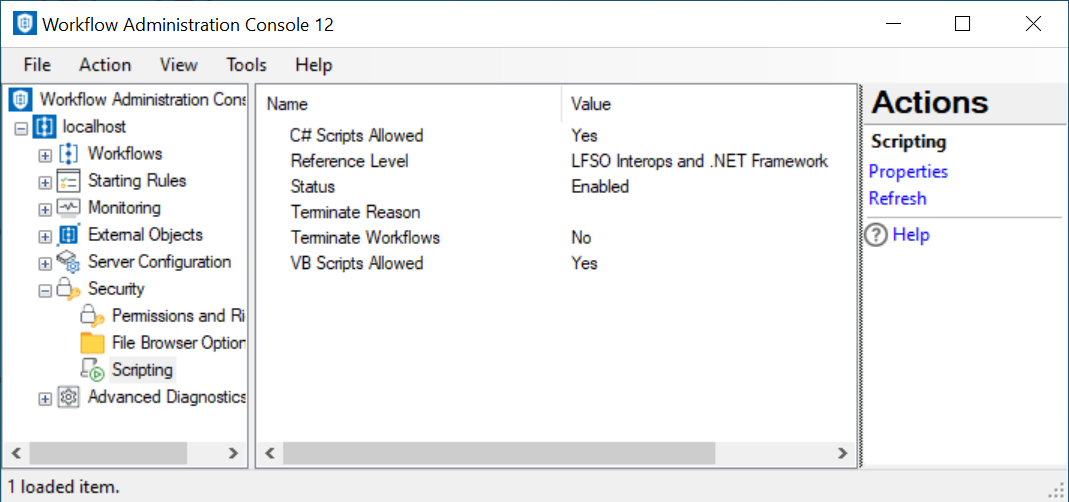Select the Reference Level row

pos(349,161)
